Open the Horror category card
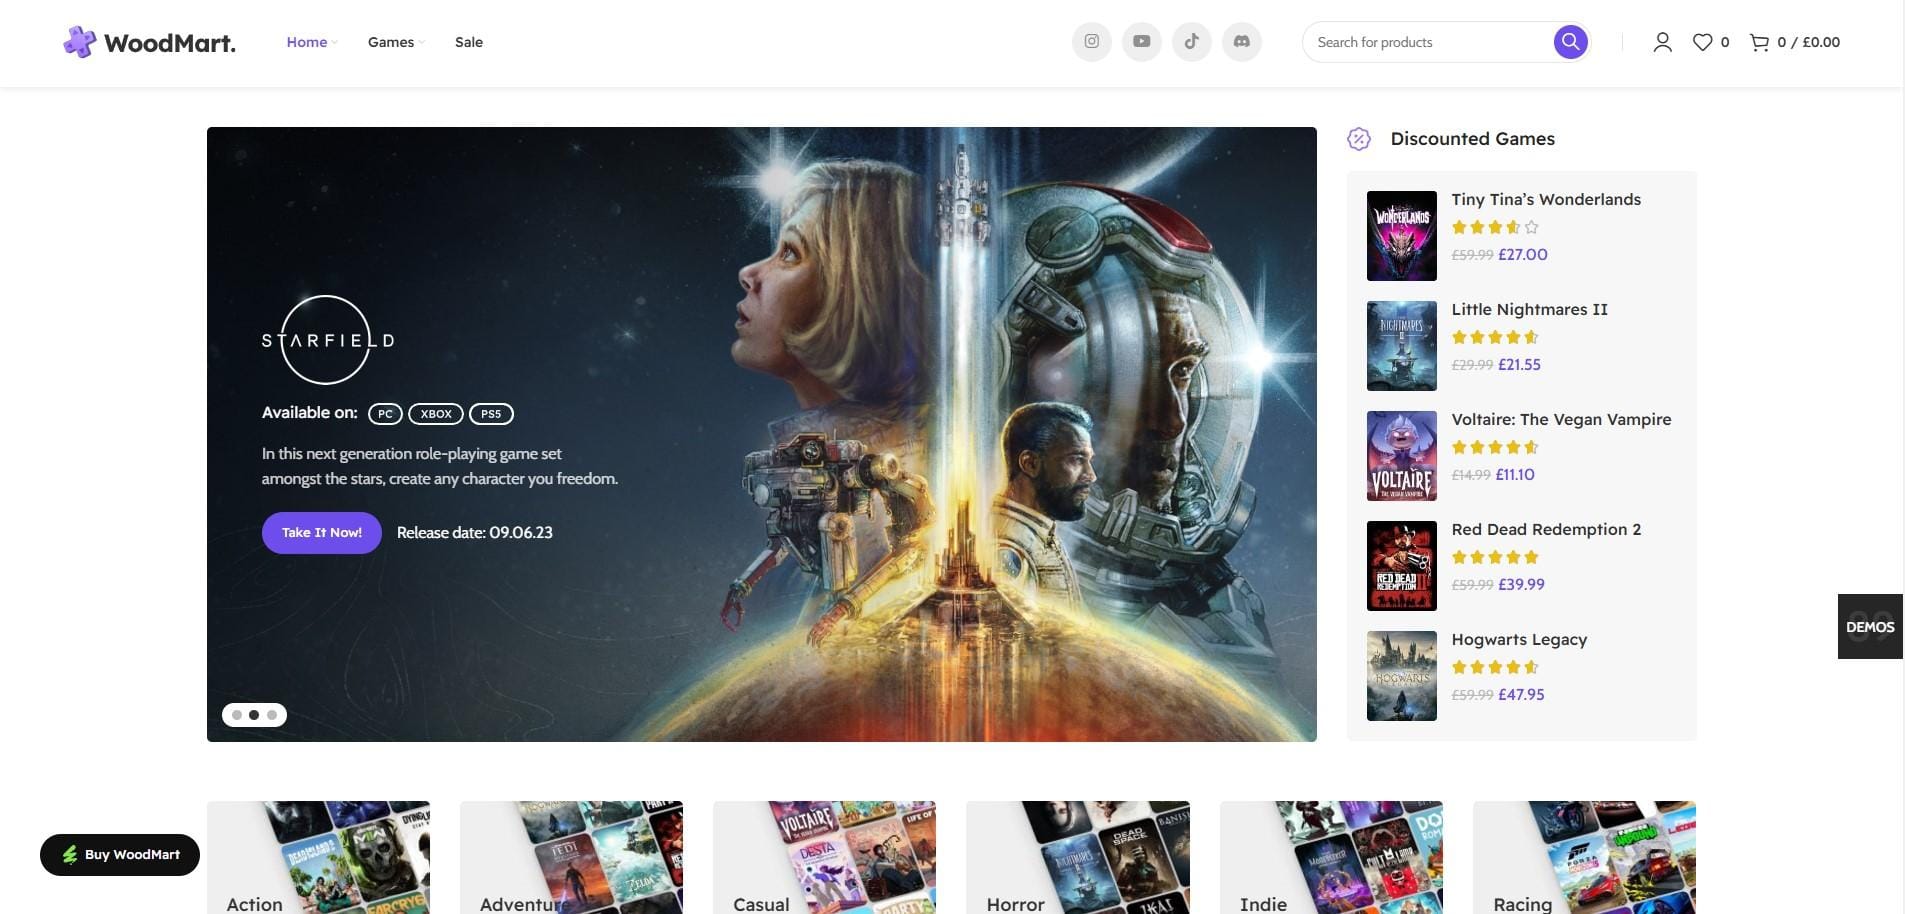This screenshot has width=1905, height=914. point(1078,857)
